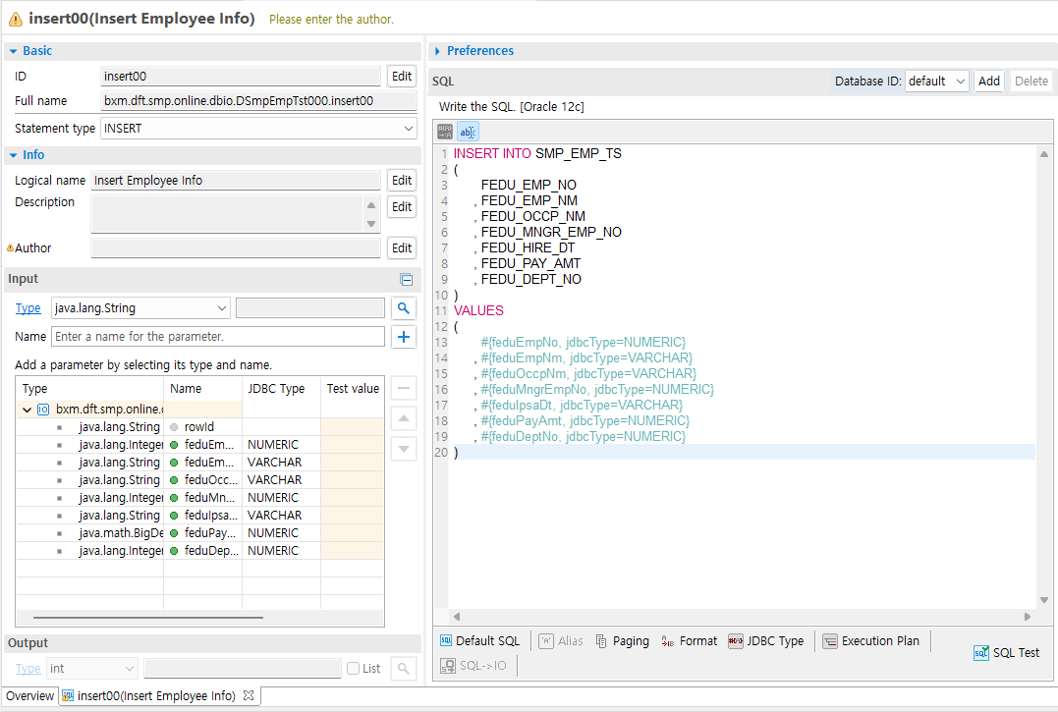Click the parameter table's horizontal scrollbar
Image resolution: width=1058 pixels, height=712 pixels.
pyautogui.click(x=150, y=617)
